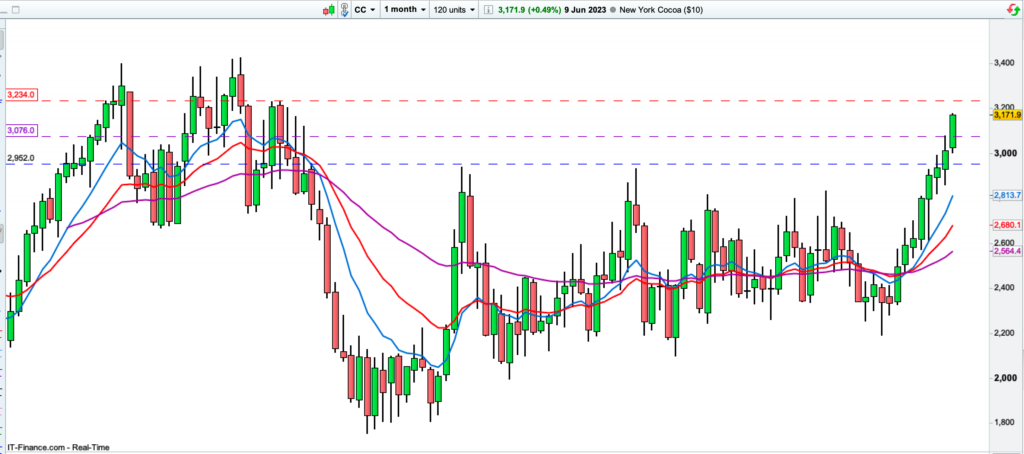Click the purple 2,564.4 moving average value
This screenshot has width=1024, height=454.
click(x=1006, y=251)
